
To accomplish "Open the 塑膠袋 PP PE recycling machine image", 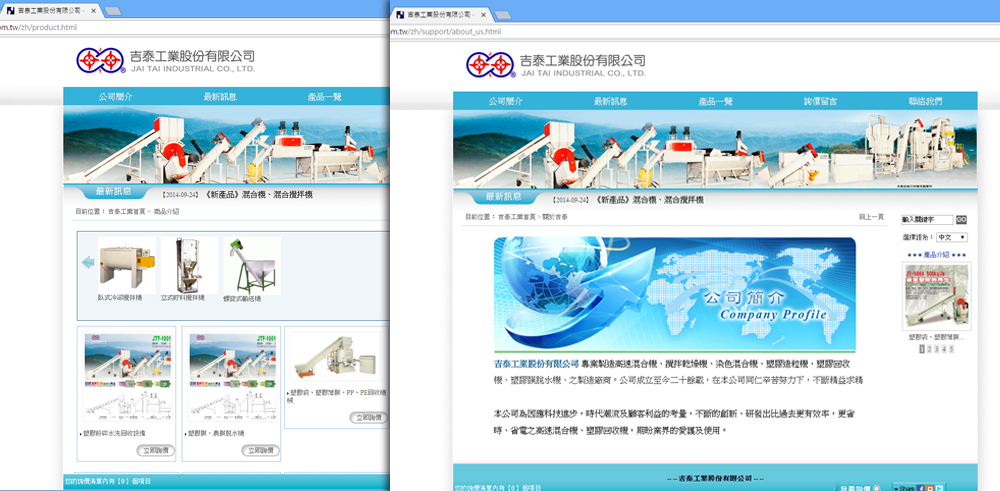I will [335, 357].
